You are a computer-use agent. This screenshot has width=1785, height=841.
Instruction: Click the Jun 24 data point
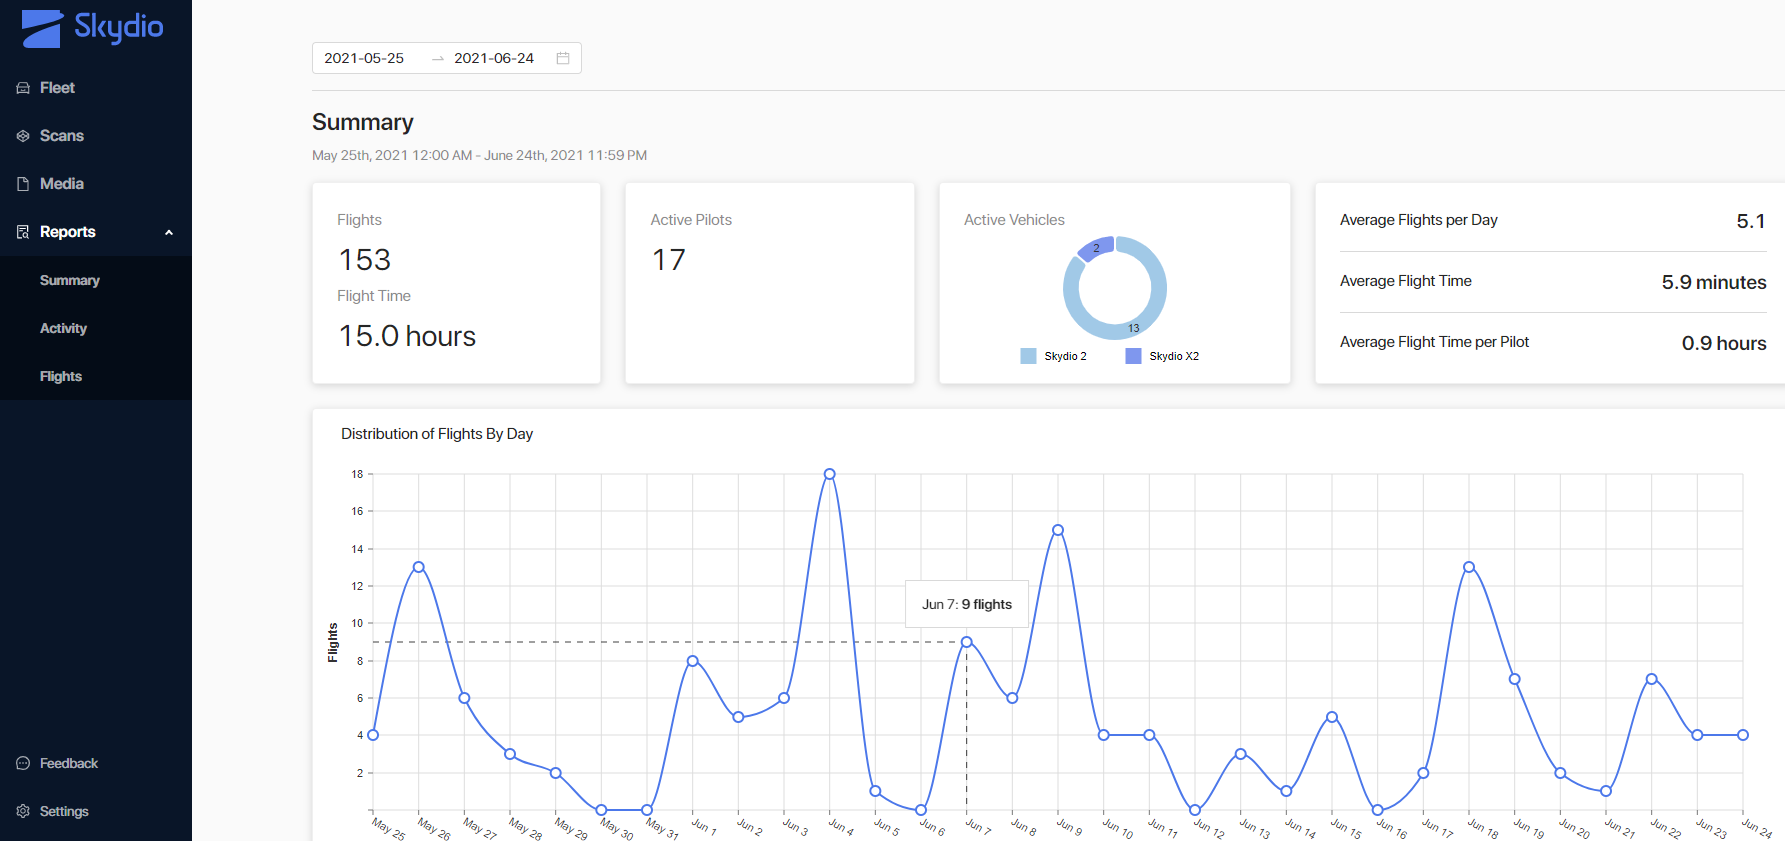[1743, 735]
